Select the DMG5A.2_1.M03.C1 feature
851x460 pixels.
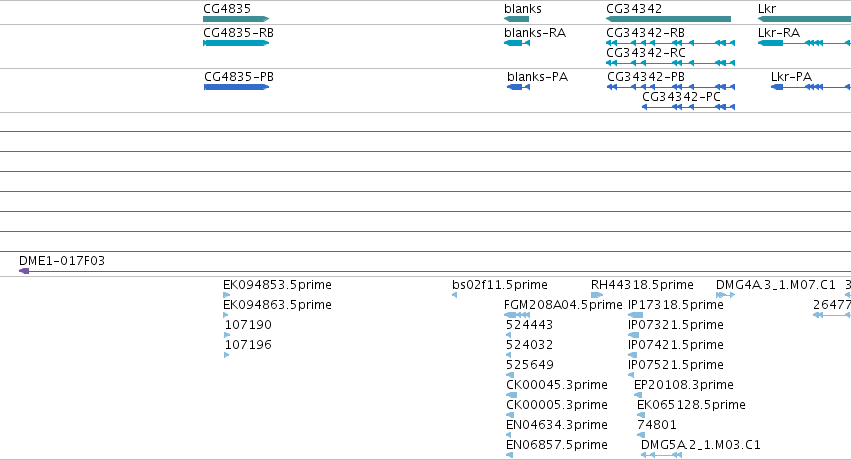661,455
